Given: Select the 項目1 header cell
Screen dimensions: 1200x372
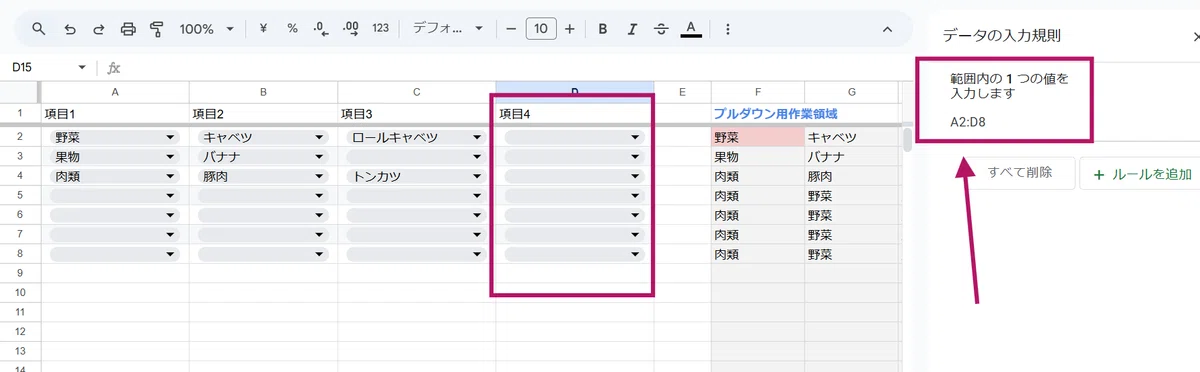Looking at the screenshot, I should (115, 114).
